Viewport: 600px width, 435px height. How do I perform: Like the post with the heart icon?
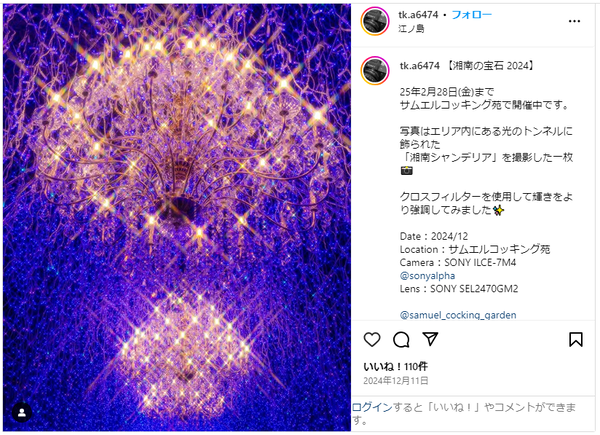pyautogui.click(x=372, y=339)
